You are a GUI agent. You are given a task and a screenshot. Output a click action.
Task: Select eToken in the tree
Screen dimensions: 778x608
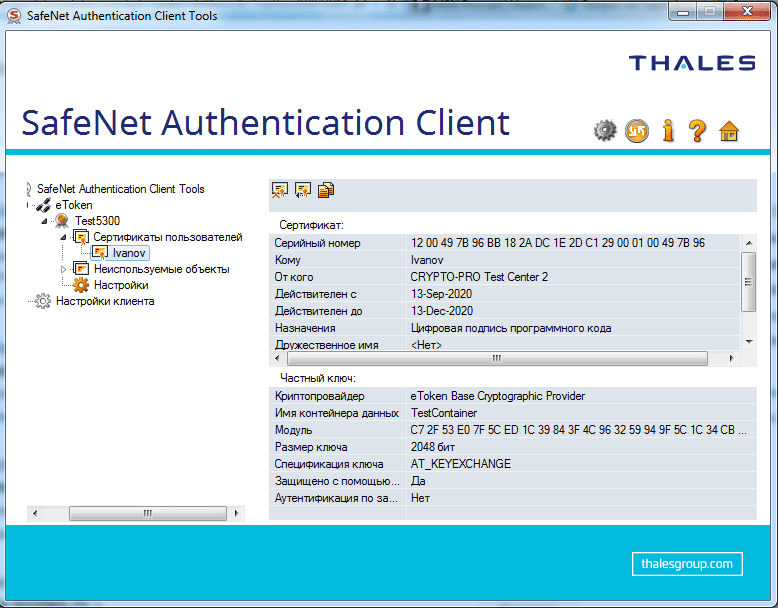pos(74,204)
